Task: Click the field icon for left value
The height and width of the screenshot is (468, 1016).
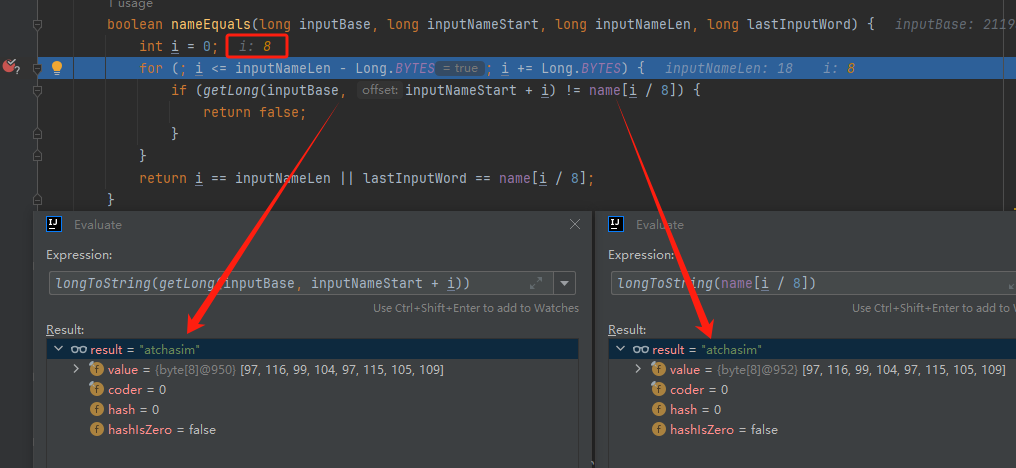Action: [x=97, y=369]
